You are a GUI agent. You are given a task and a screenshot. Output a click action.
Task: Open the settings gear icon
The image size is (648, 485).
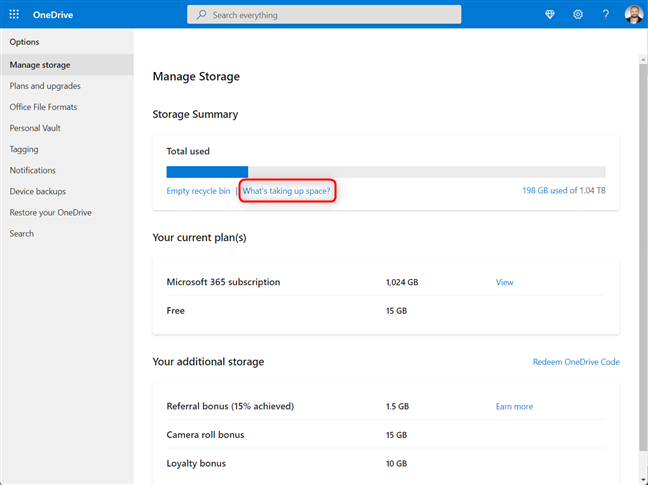pyautogui.click(x=578, y=14)
